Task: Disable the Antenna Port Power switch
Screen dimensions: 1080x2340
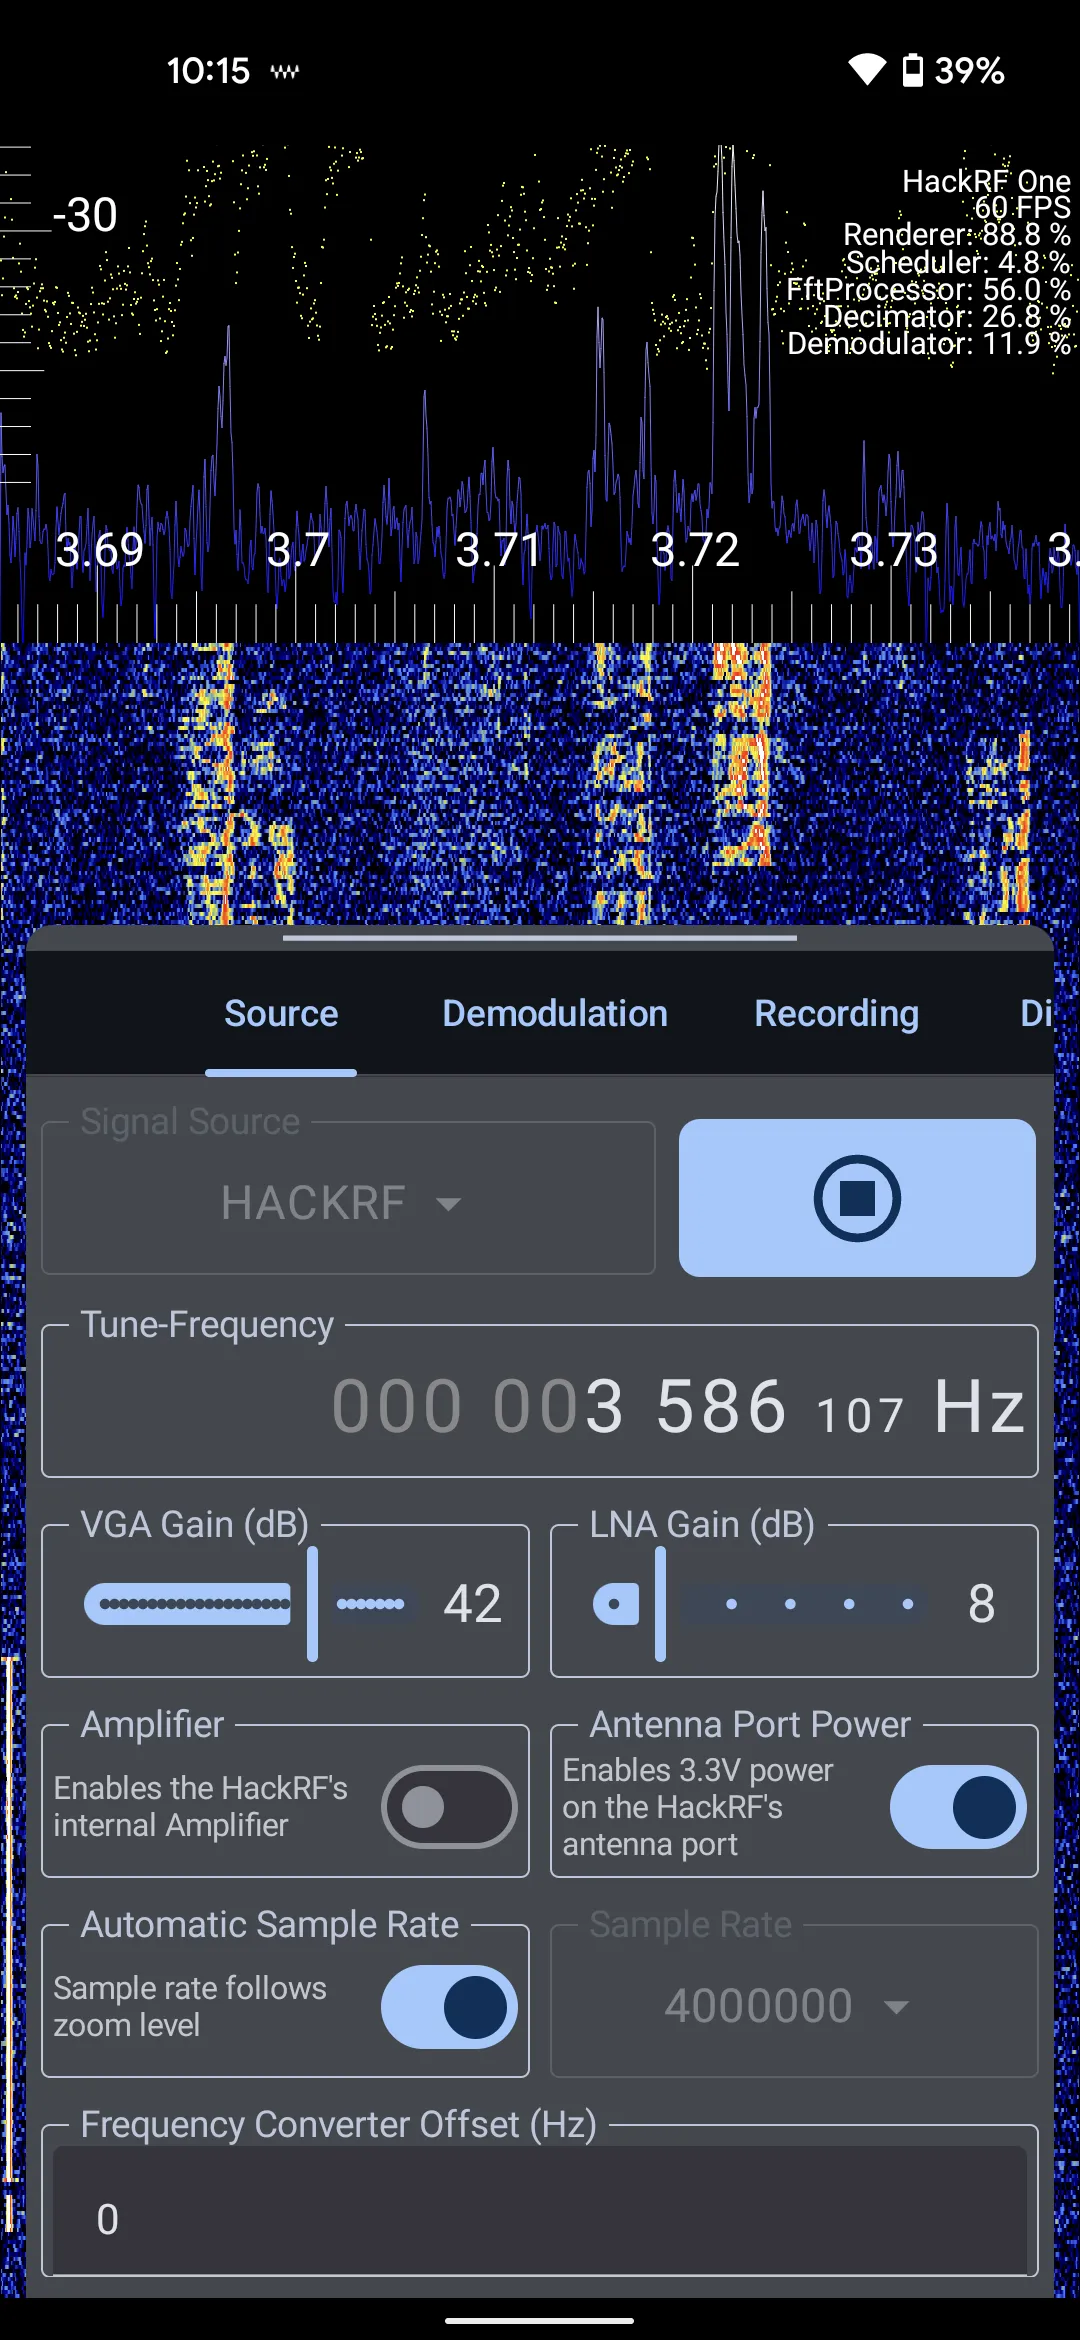Action: (957, 1806)
